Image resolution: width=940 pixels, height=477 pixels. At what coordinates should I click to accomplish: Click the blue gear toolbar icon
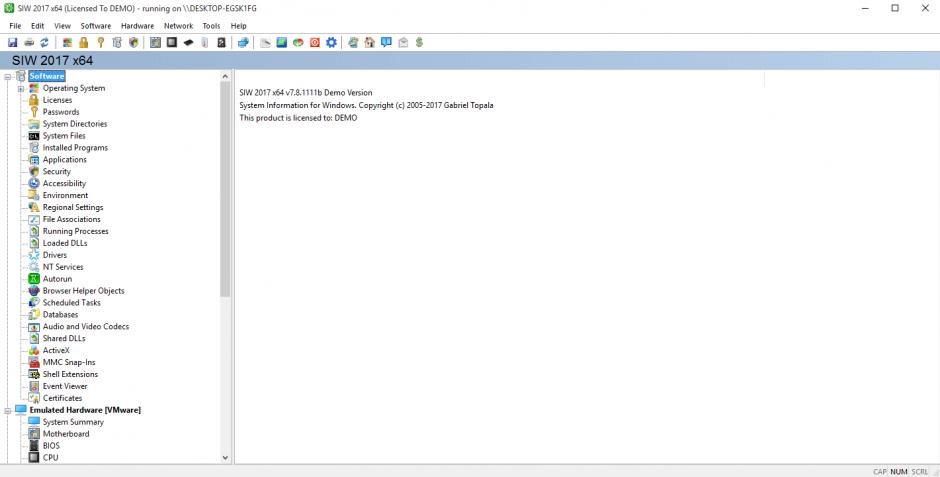[x=331, y=43]
